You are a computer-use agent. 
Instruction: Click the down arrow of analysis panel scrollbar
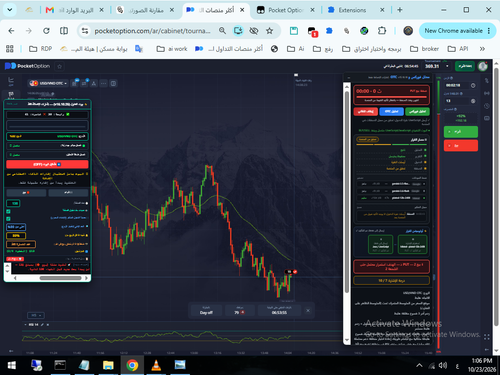tap(347, 340)
